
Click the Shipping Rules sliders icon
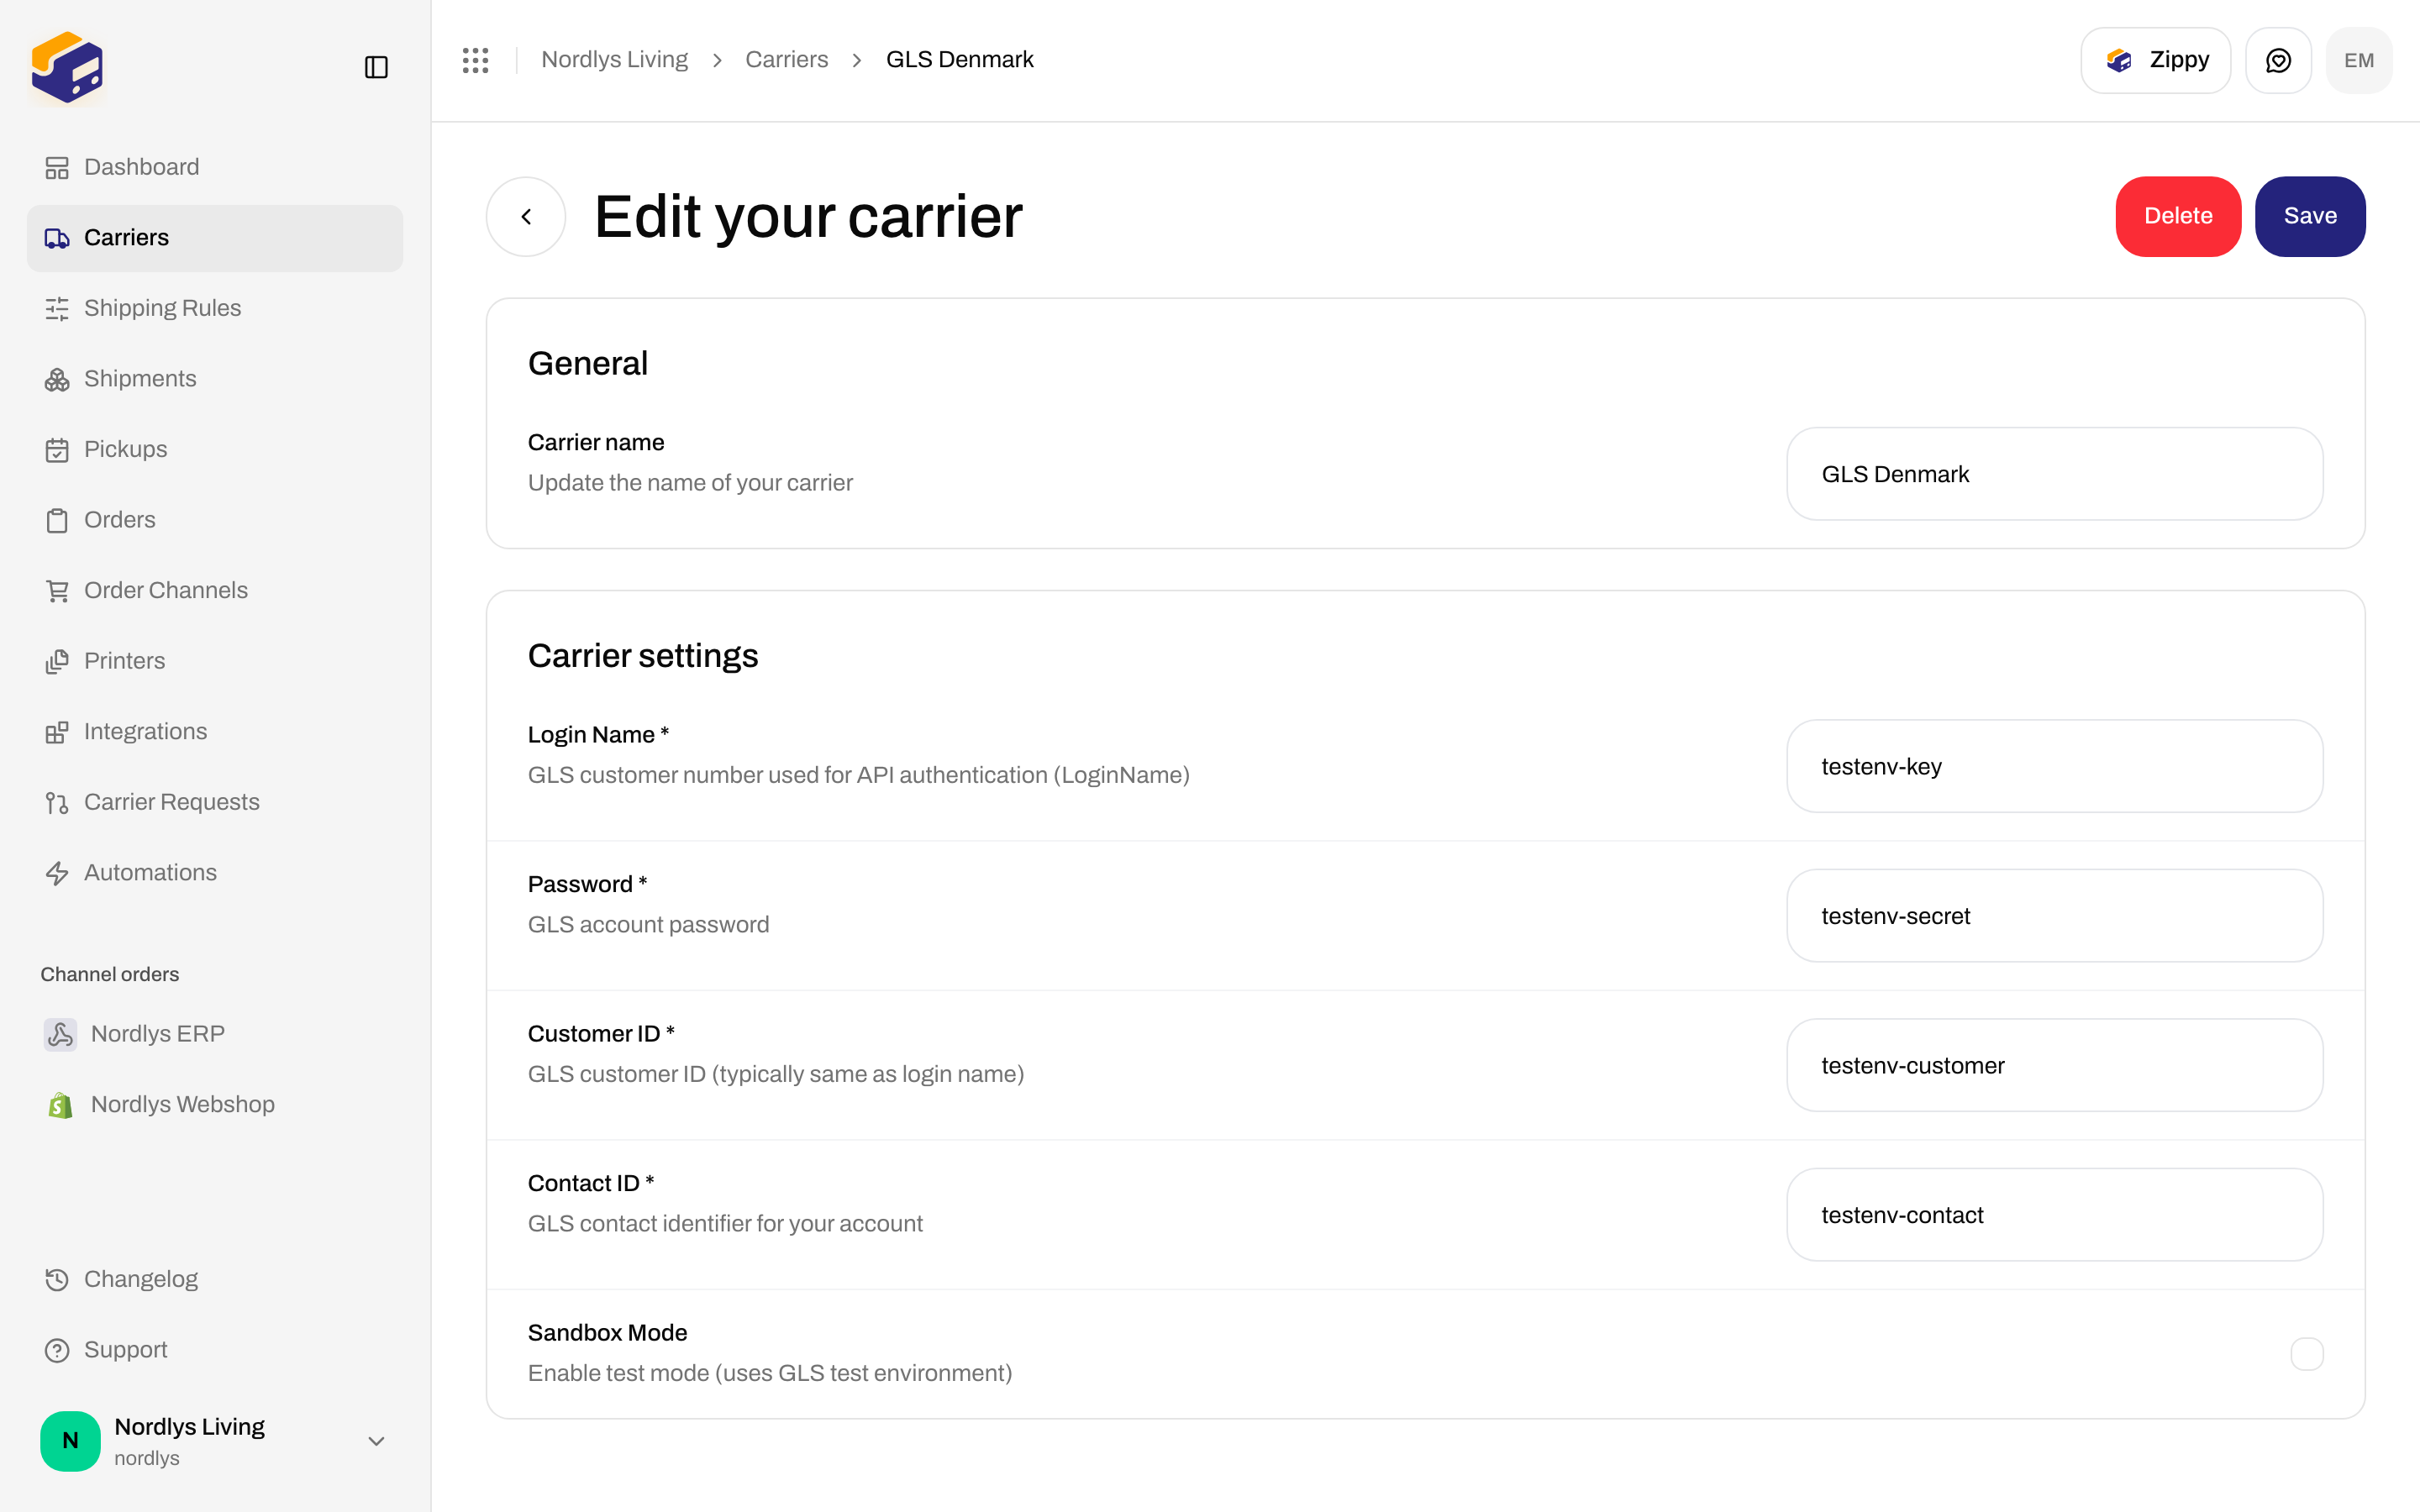(57, 308)
